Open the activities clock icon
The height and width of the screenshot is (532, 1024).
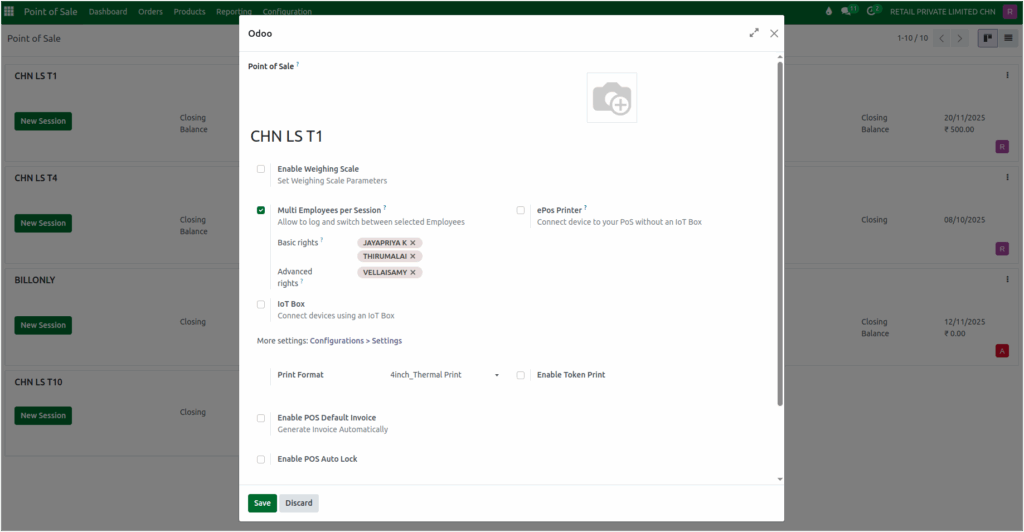pyautogui.click(x=872, y=11)
